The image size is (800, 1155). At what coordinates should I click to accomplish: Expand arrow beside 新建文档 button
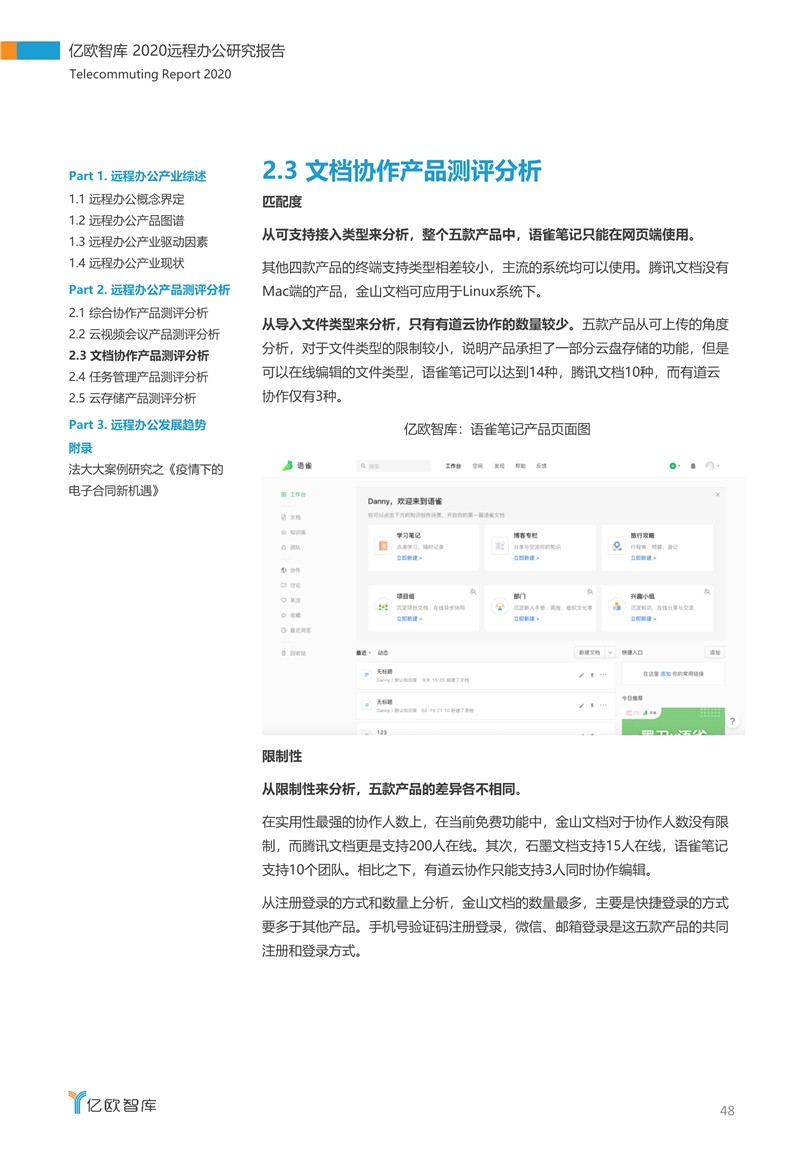pos(610,652)
